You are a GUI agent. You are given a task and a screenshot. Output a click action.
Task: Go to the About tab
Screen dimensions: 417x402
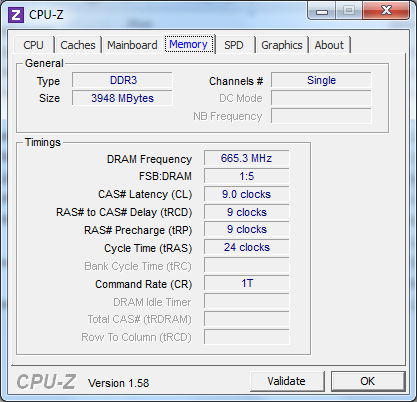tap(329, 45)
